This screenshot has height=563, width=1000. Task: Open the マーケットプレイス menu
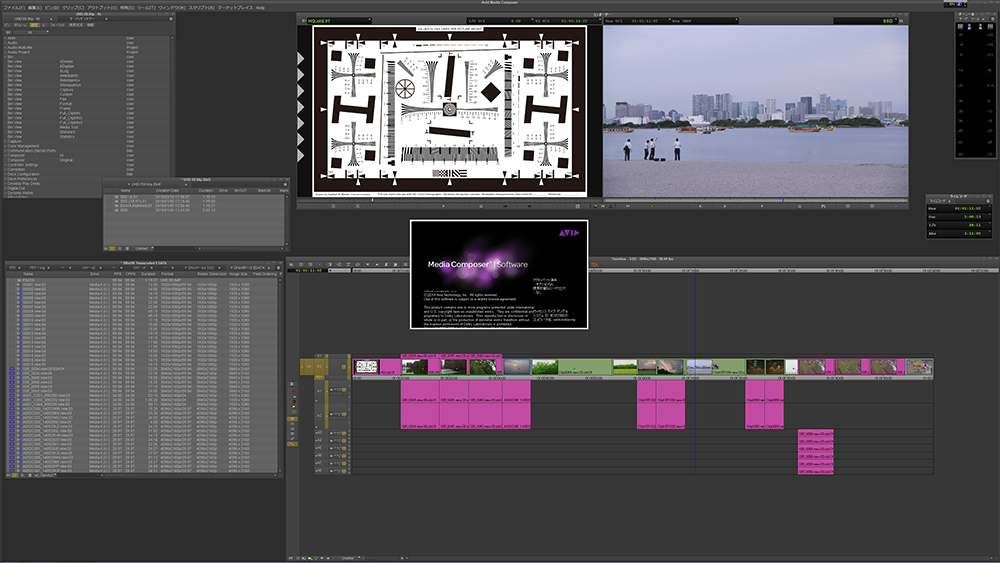coord(235,8)
